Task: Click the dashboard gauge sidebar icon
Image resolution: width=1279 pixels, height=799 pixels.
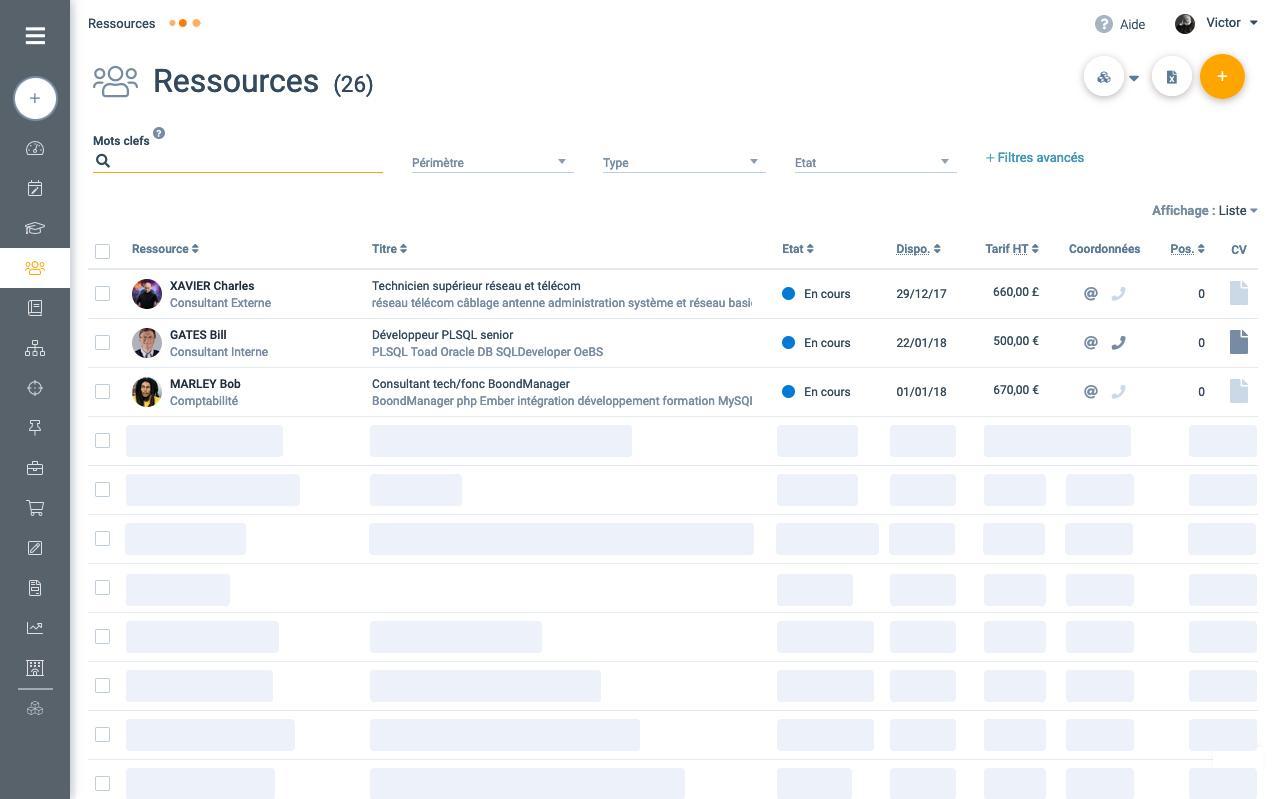Action: (35, 148)
